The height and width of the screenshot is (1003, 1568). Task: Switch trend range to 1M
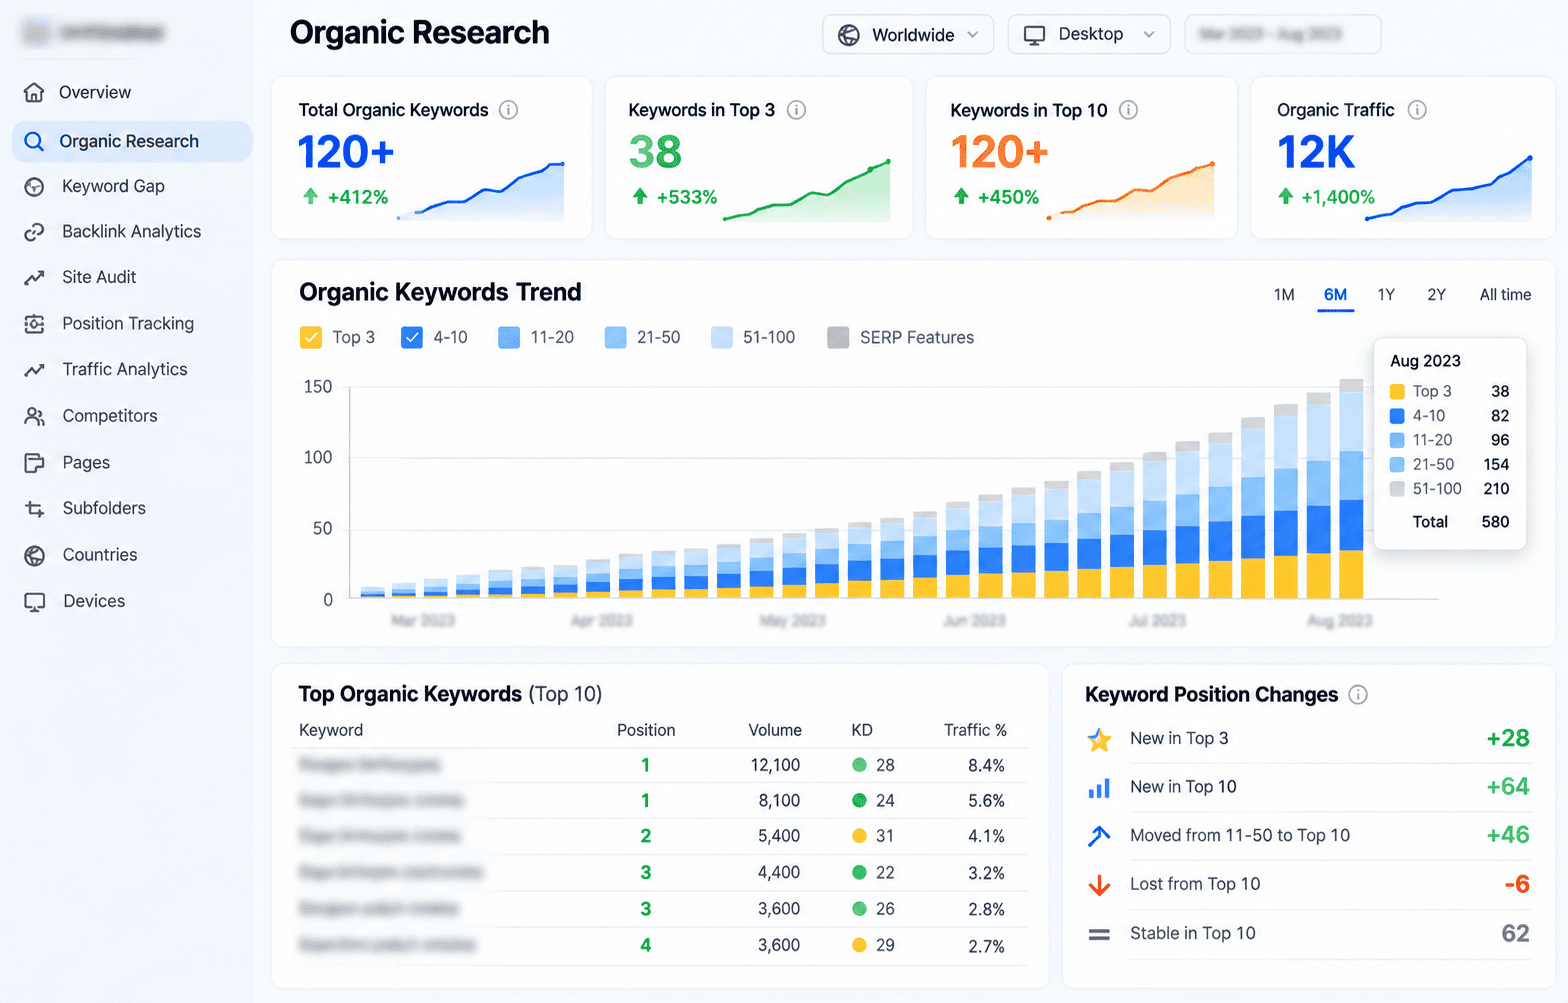1284,295
